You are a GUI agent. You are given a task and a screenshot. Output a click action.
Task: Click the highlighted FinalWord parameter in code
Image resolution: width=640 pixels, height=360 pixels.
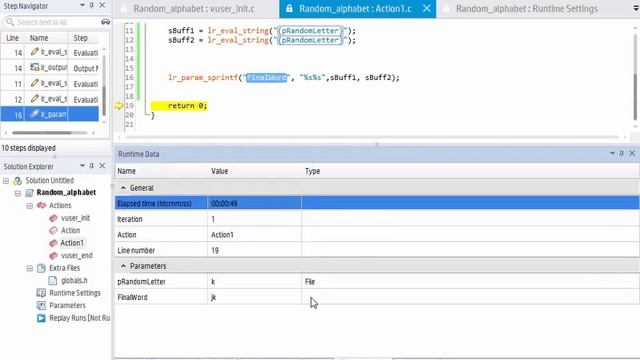(267, 78)
